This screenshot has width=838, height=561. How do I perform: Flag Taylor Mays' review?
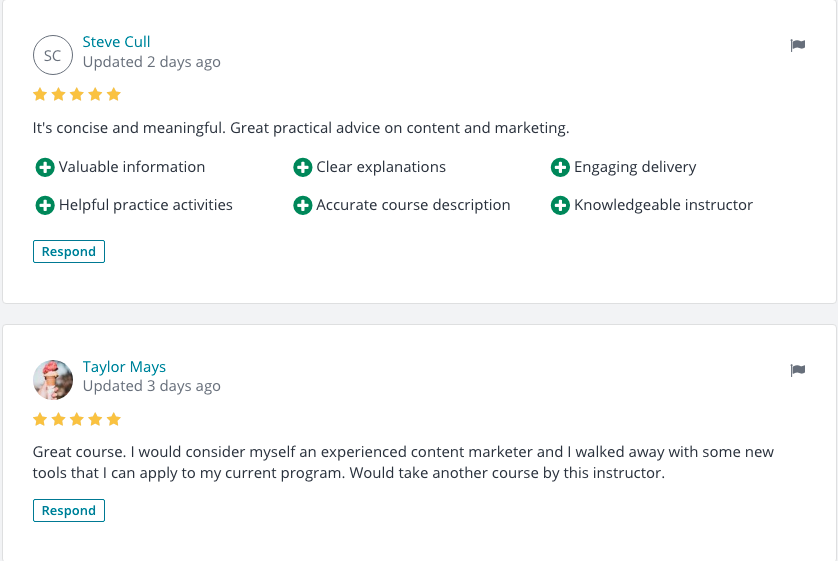[x=797, y=370]
